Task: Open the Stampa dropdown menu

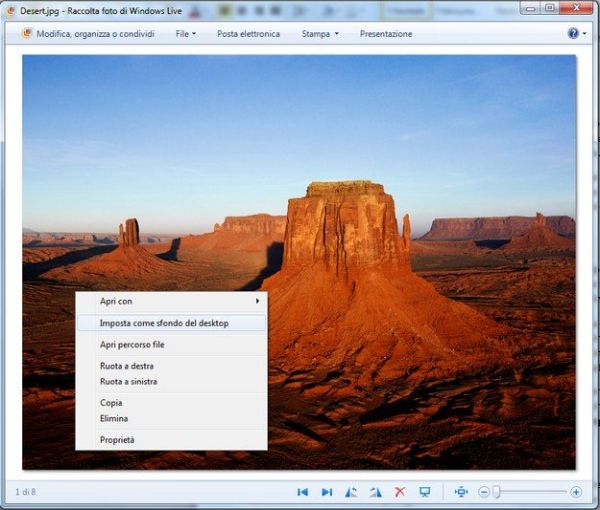Action: click(320, 34)
